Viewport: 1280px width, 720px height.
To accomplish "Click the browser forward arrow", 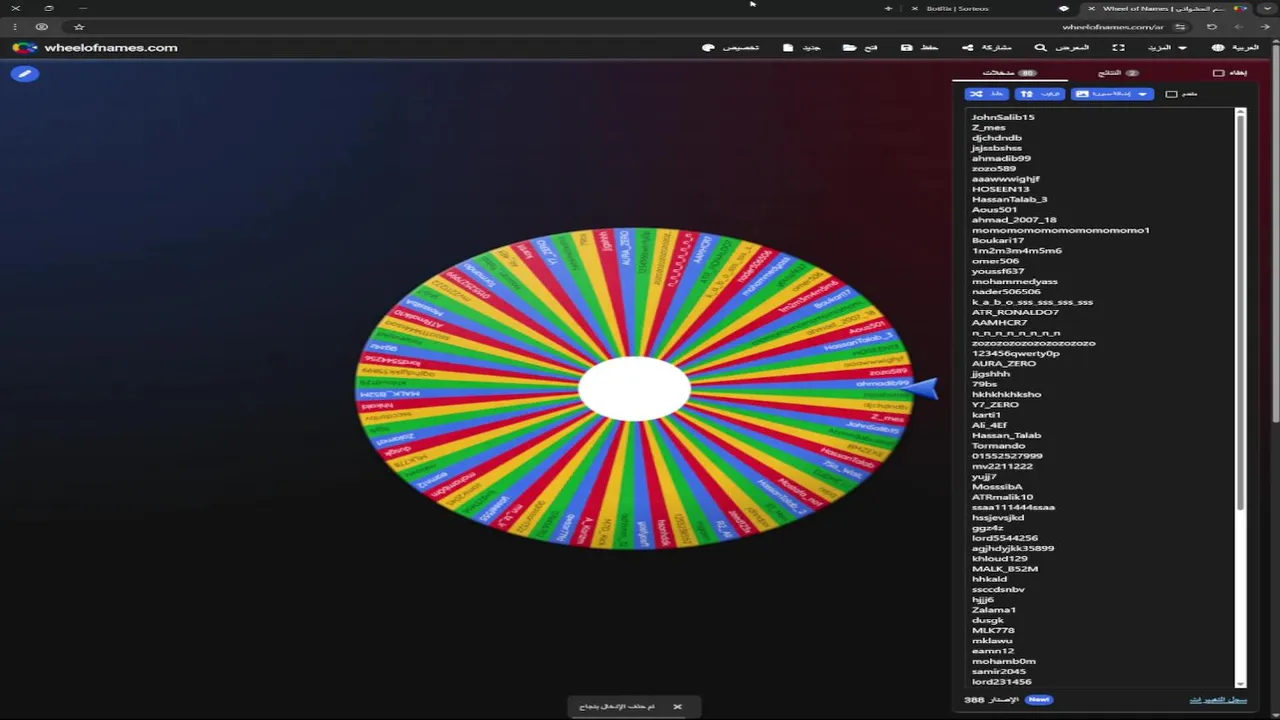I will tap(1240, 27).
